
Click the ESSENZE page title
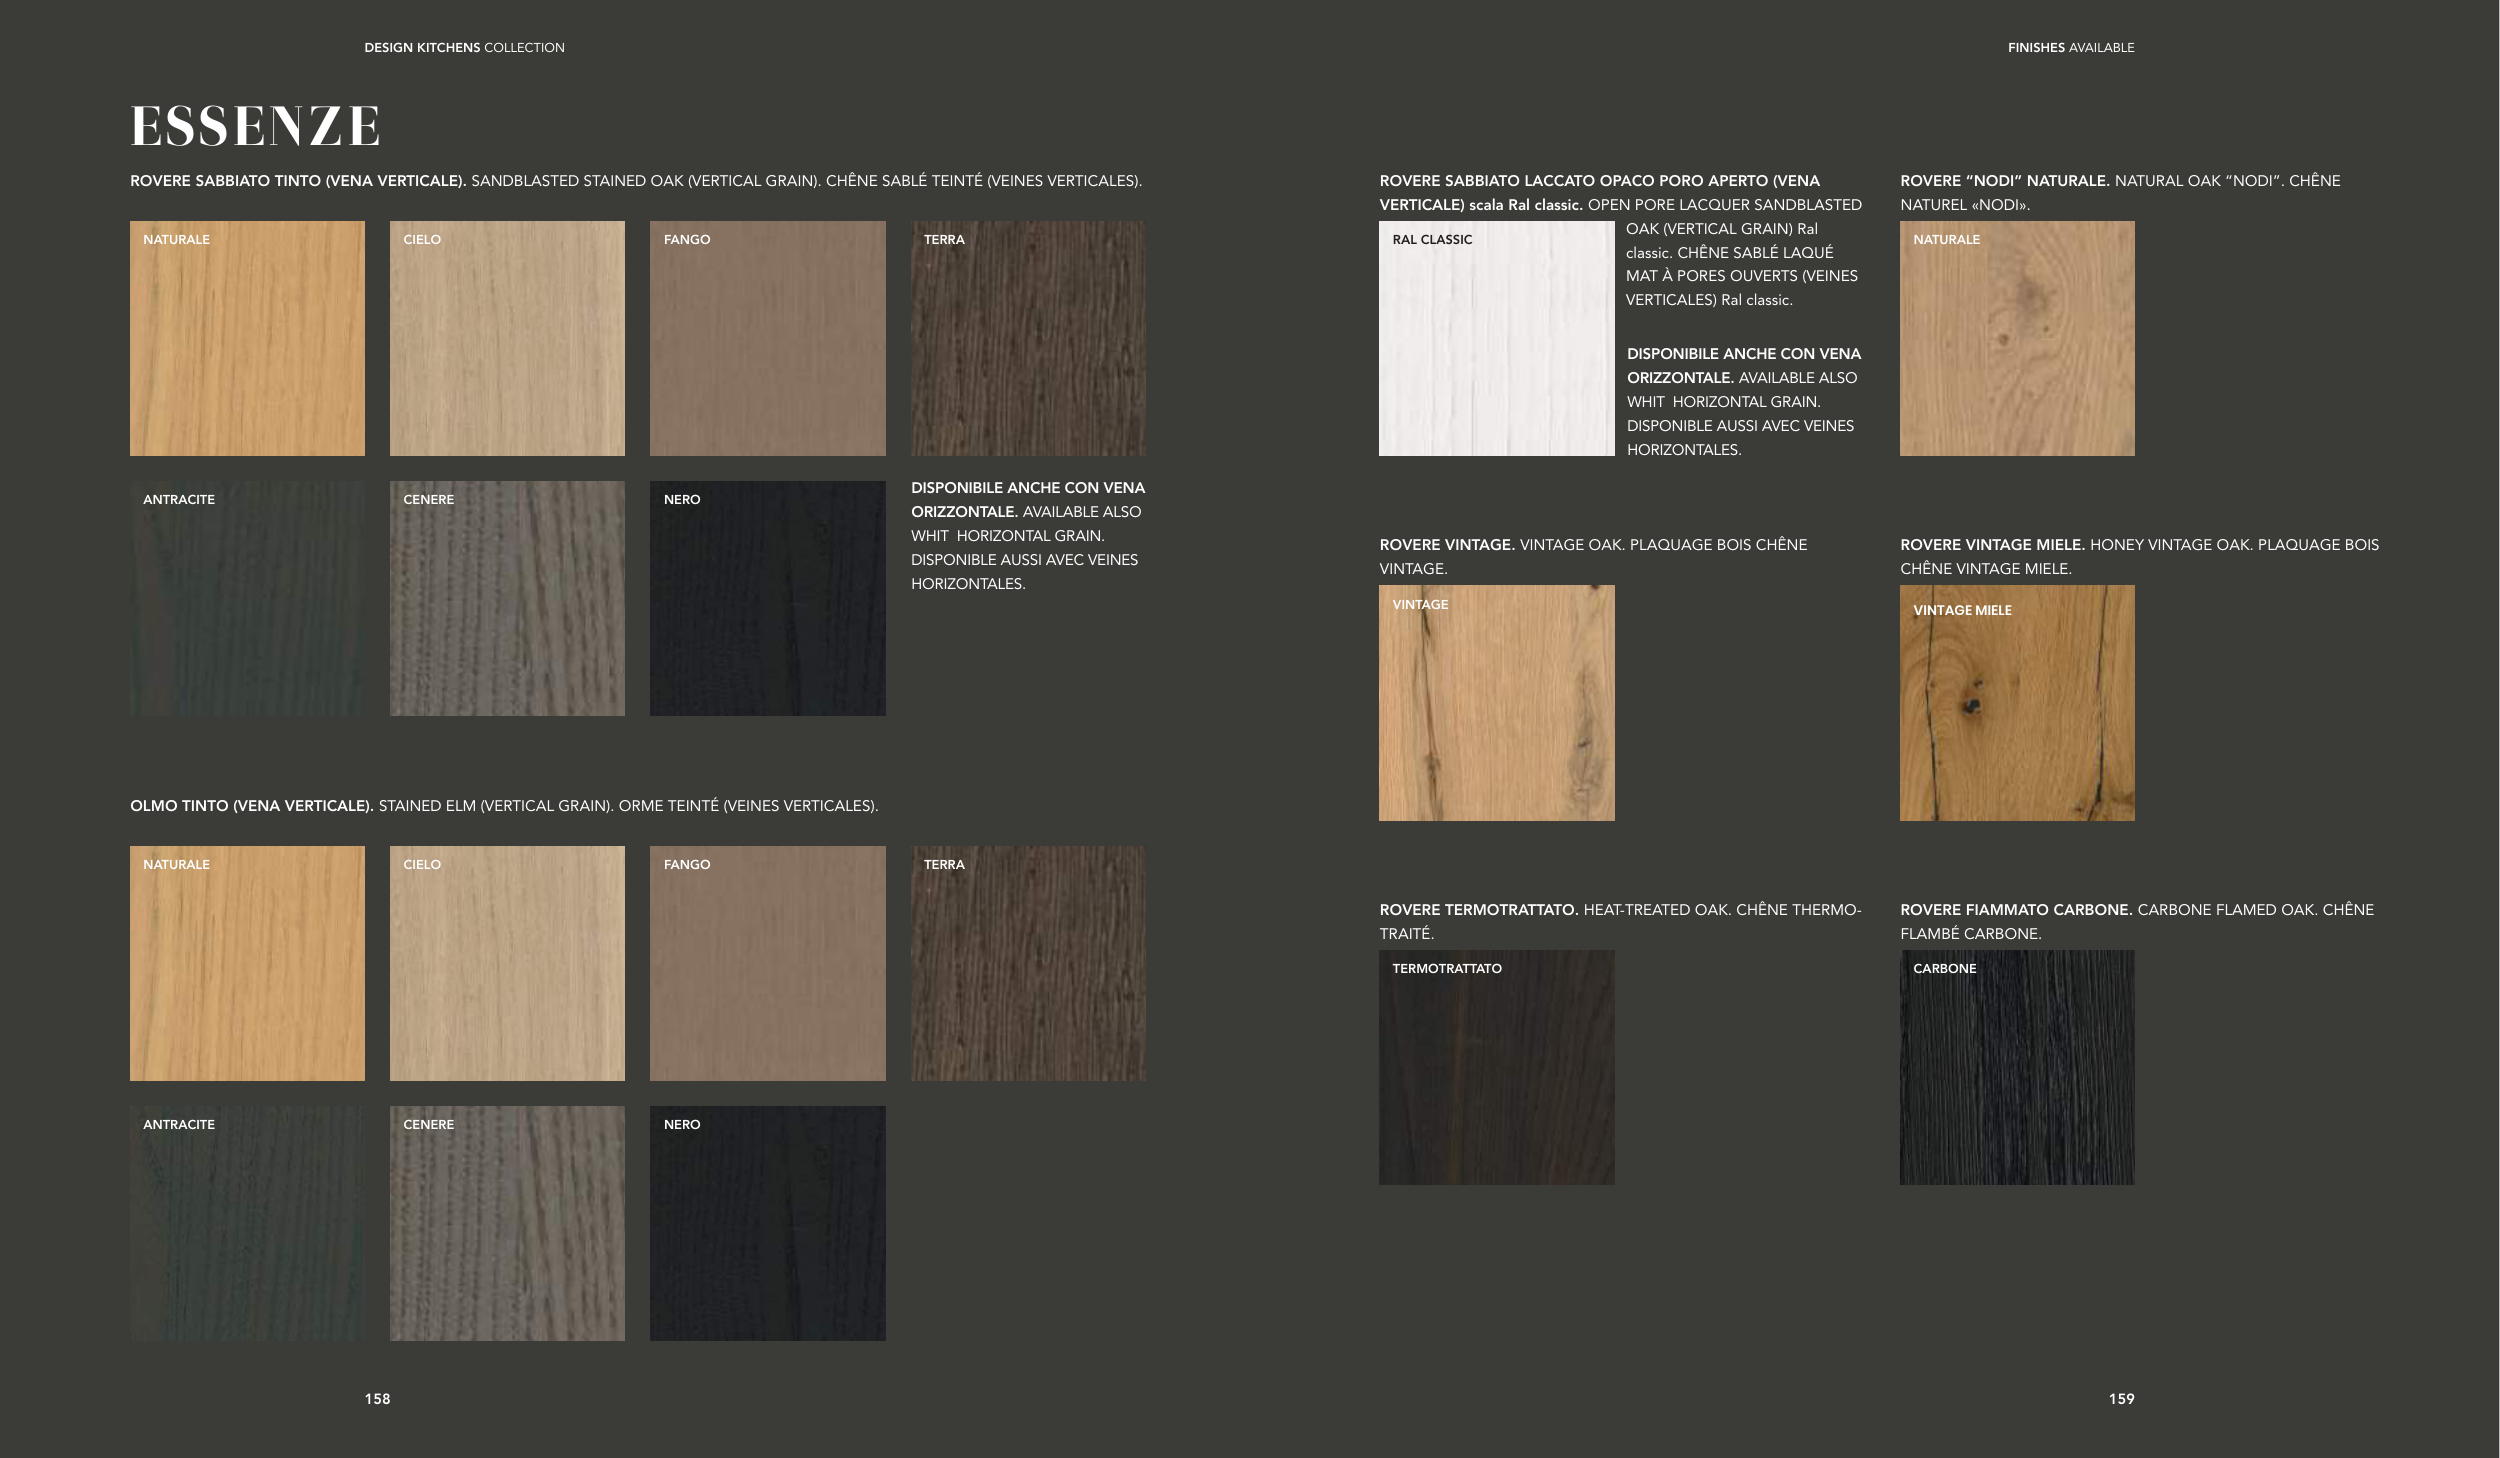coord(255,127)
